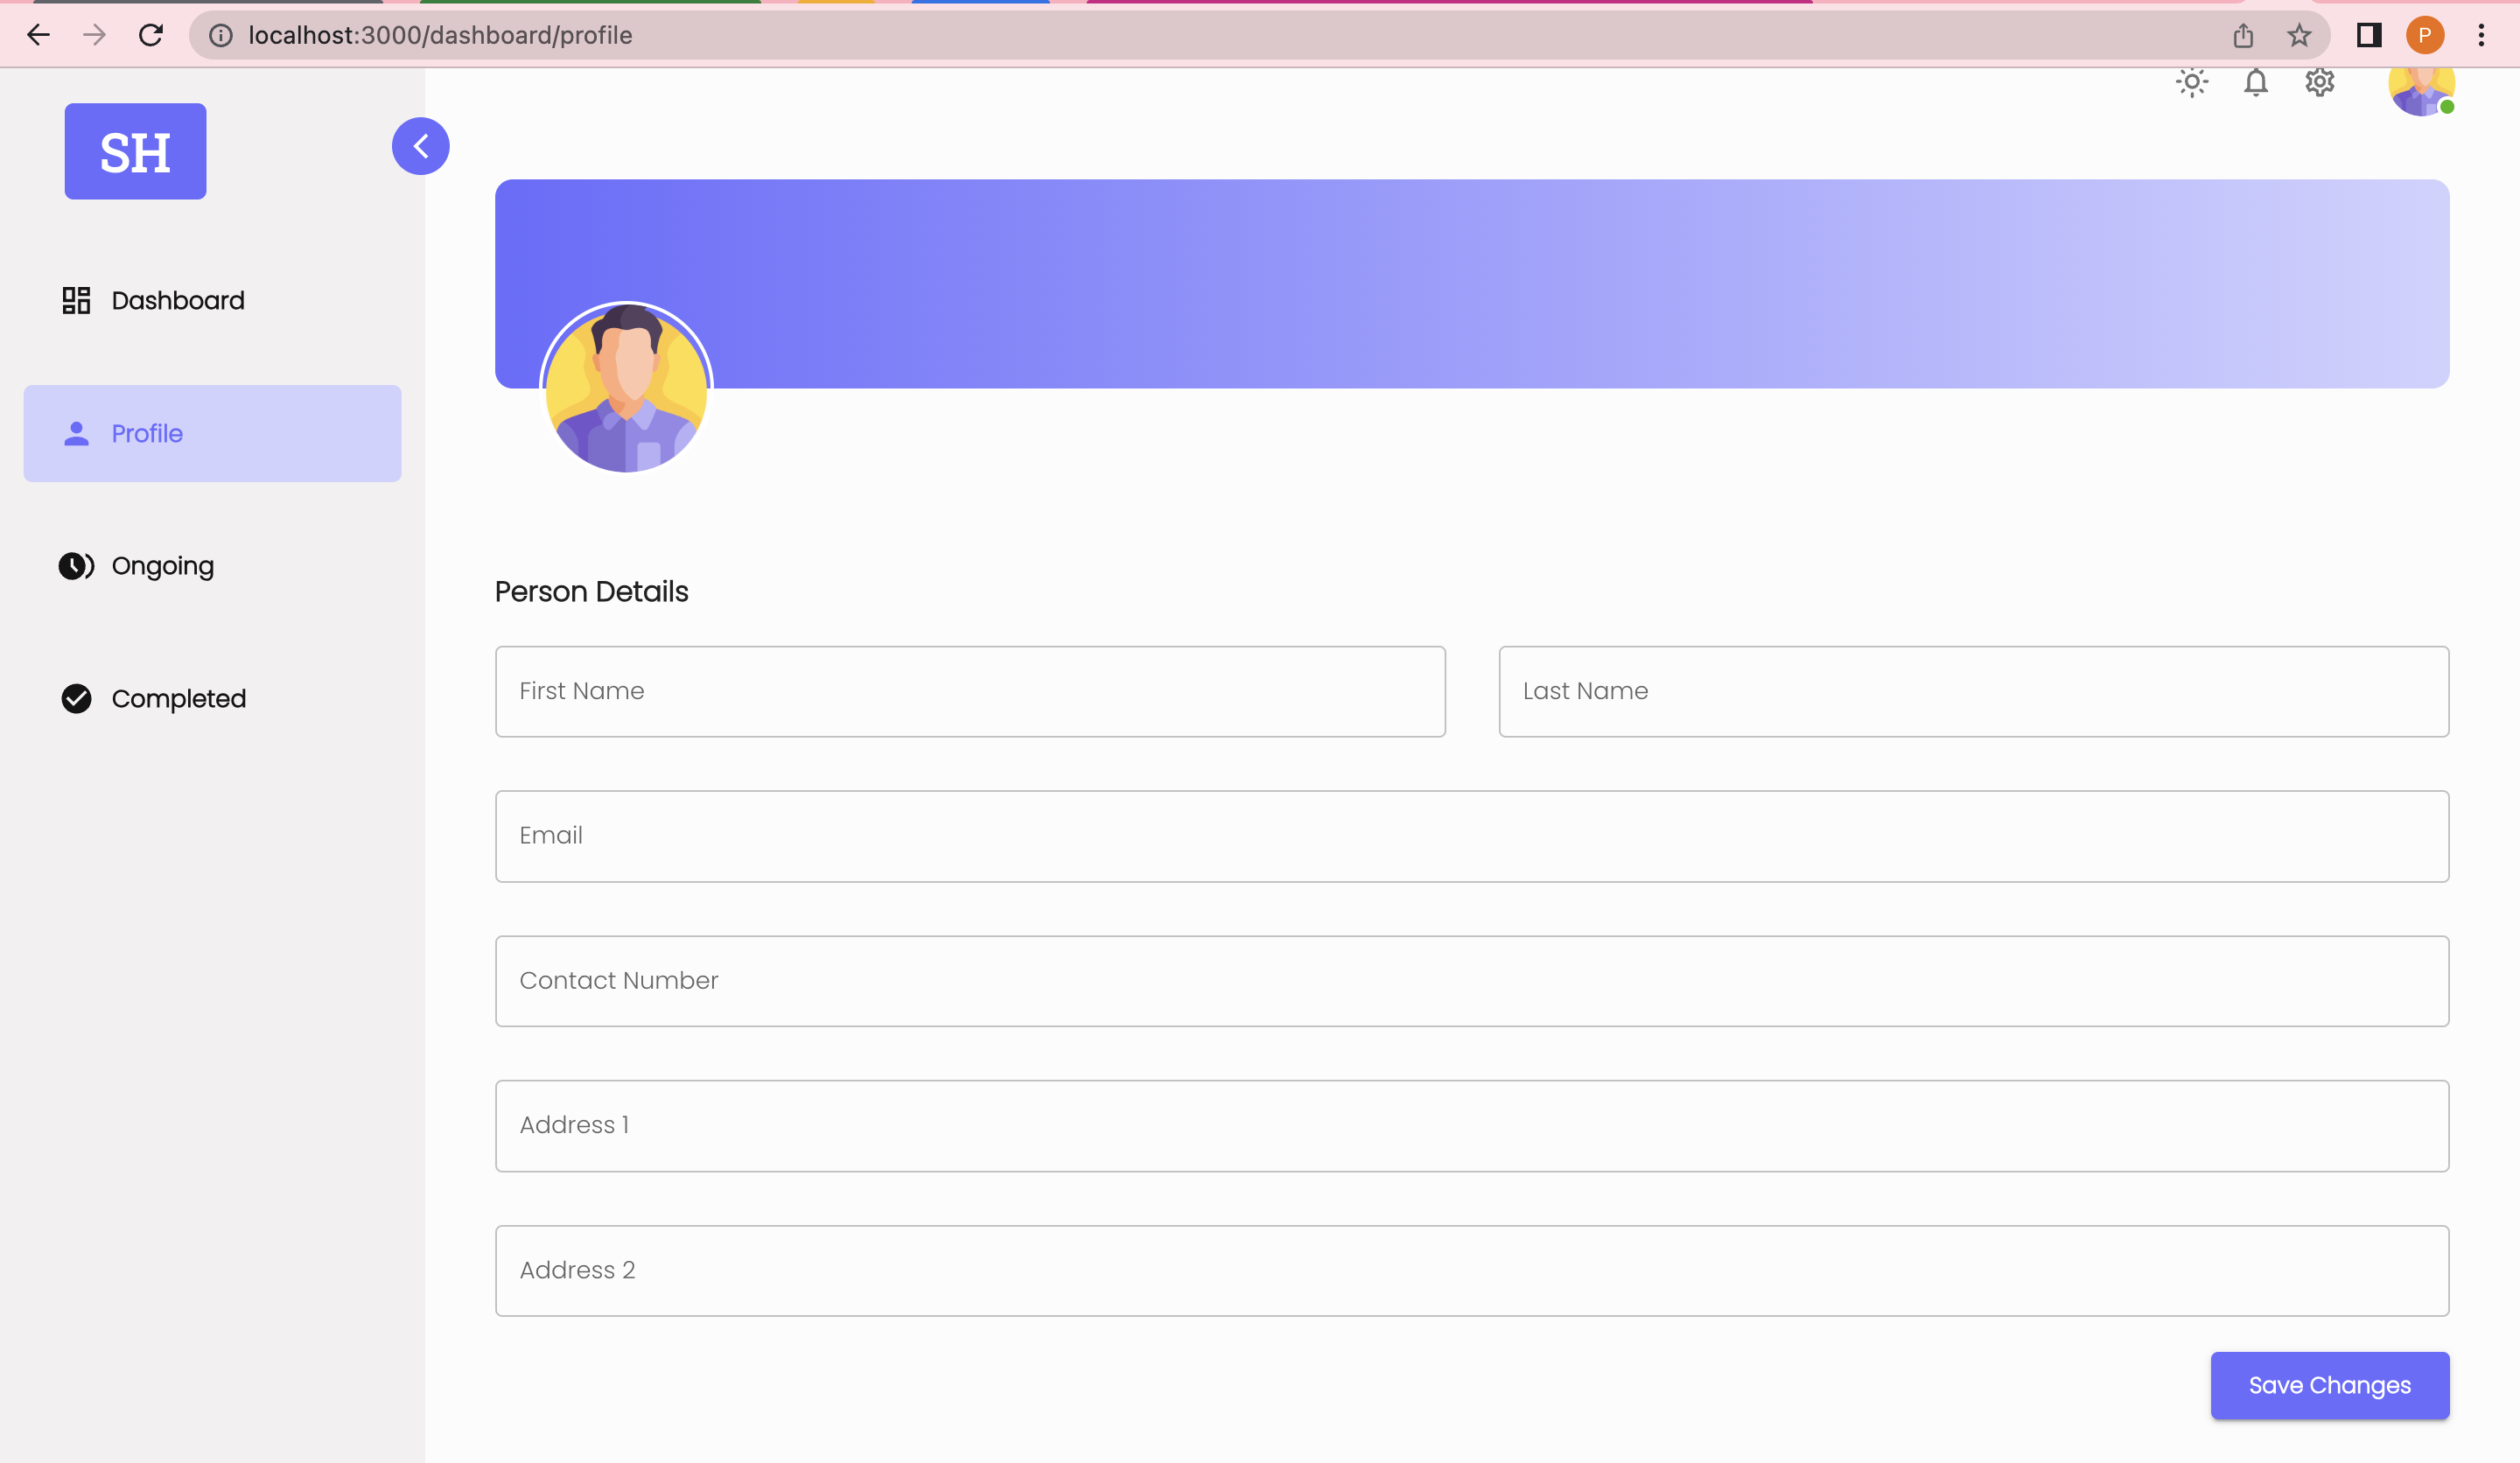Viewport: 2520px width, 1463px height.
Task: Collapse the sidebar with the chevron
Action: [x=420, y=146]
